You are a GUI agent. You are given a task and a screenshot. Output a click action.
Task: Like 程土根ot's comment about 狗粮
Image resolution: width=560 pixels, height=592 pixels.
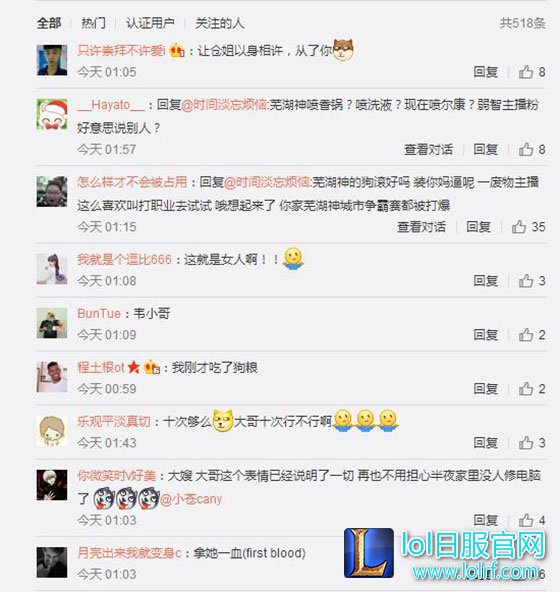[532, 389]
